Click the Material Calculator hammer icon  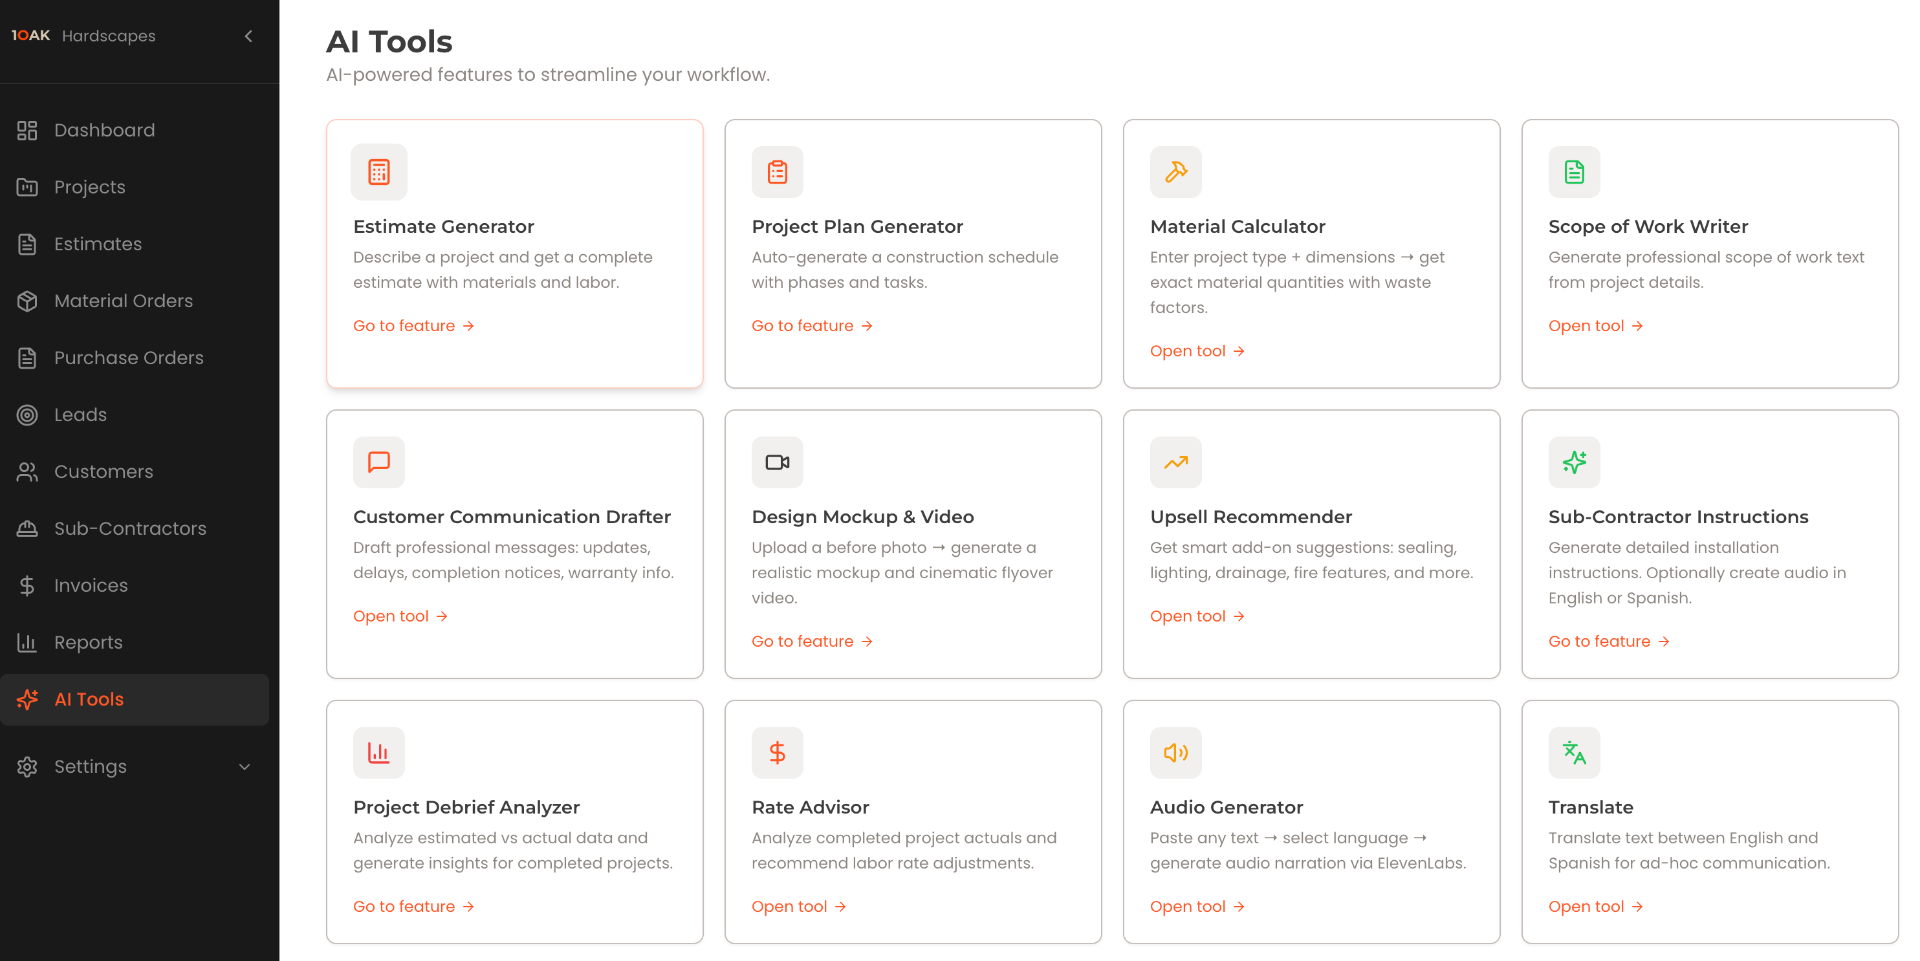point(1176,172)
